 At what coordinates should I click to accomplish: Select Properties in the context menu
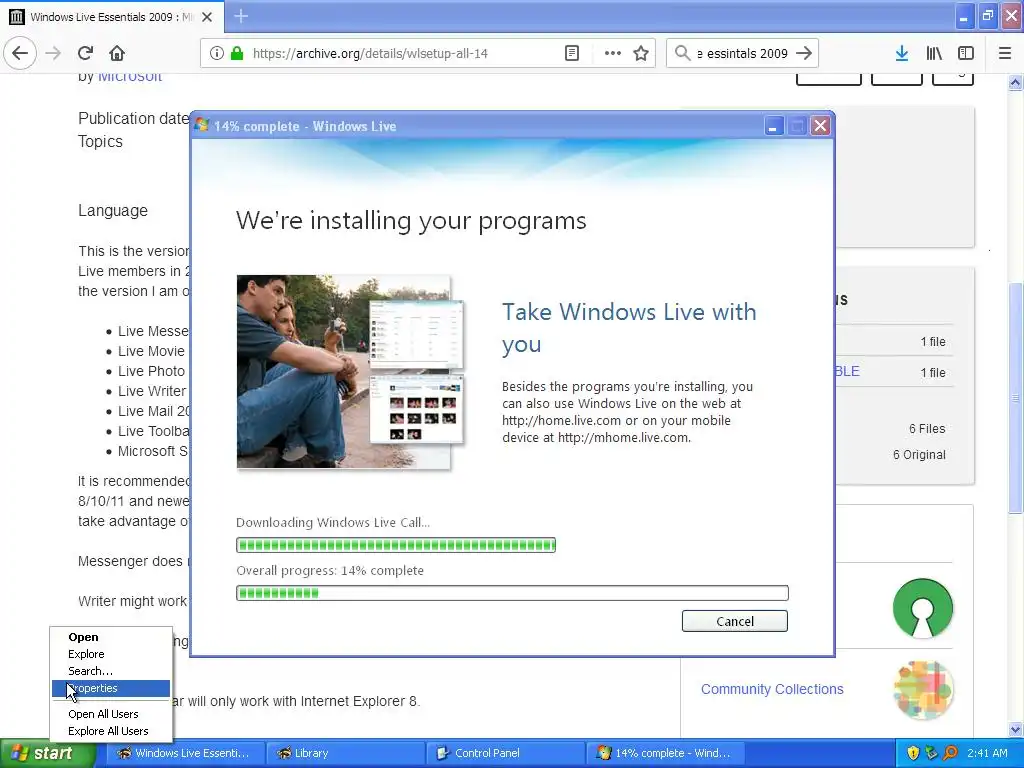111,688
